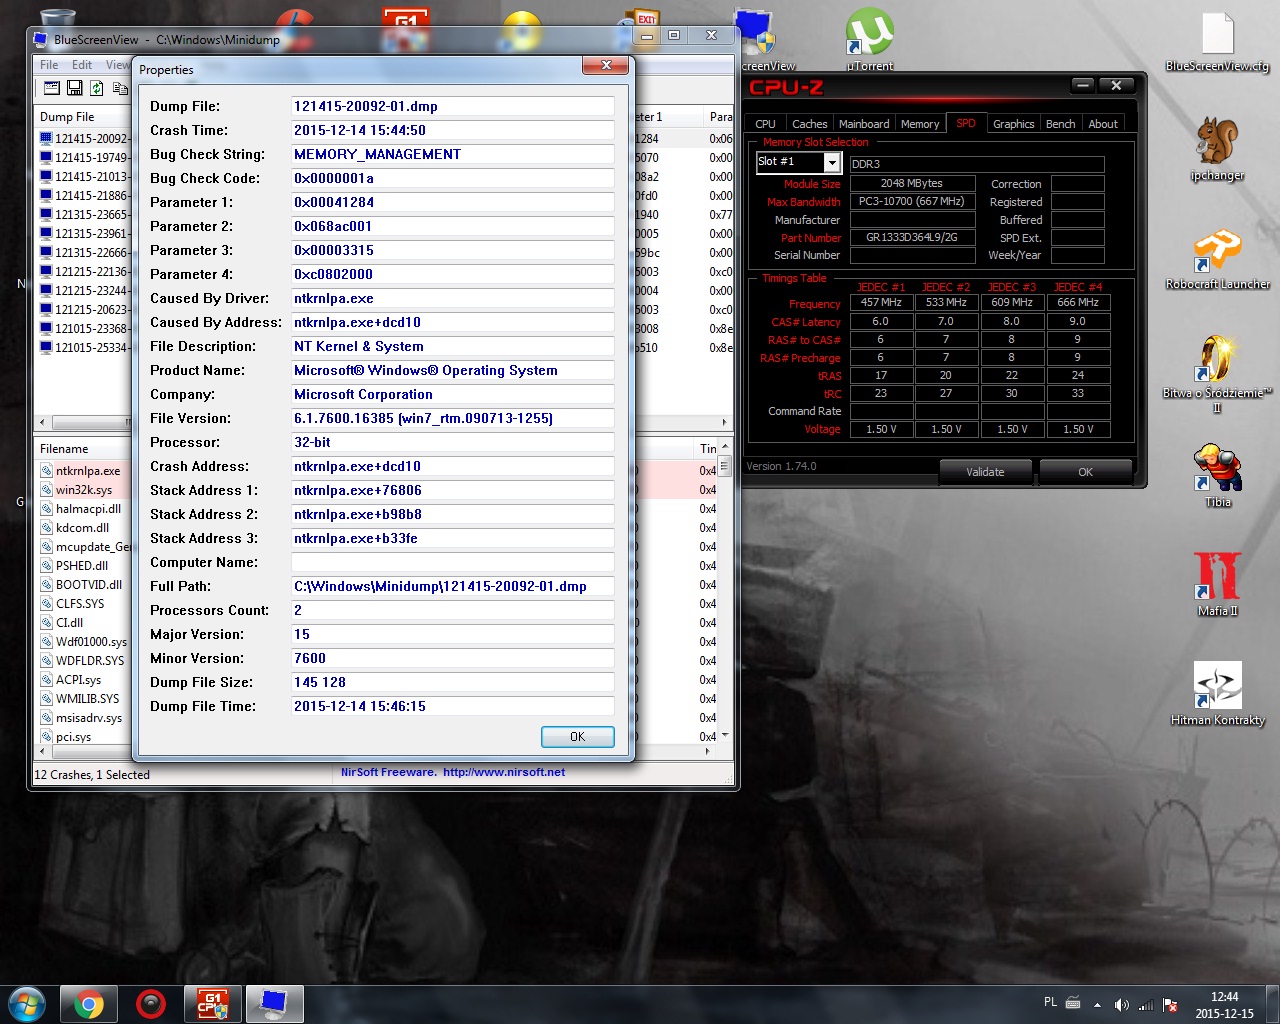
Task: Select the ACPI.sys driver row
Action: [85, 680]
